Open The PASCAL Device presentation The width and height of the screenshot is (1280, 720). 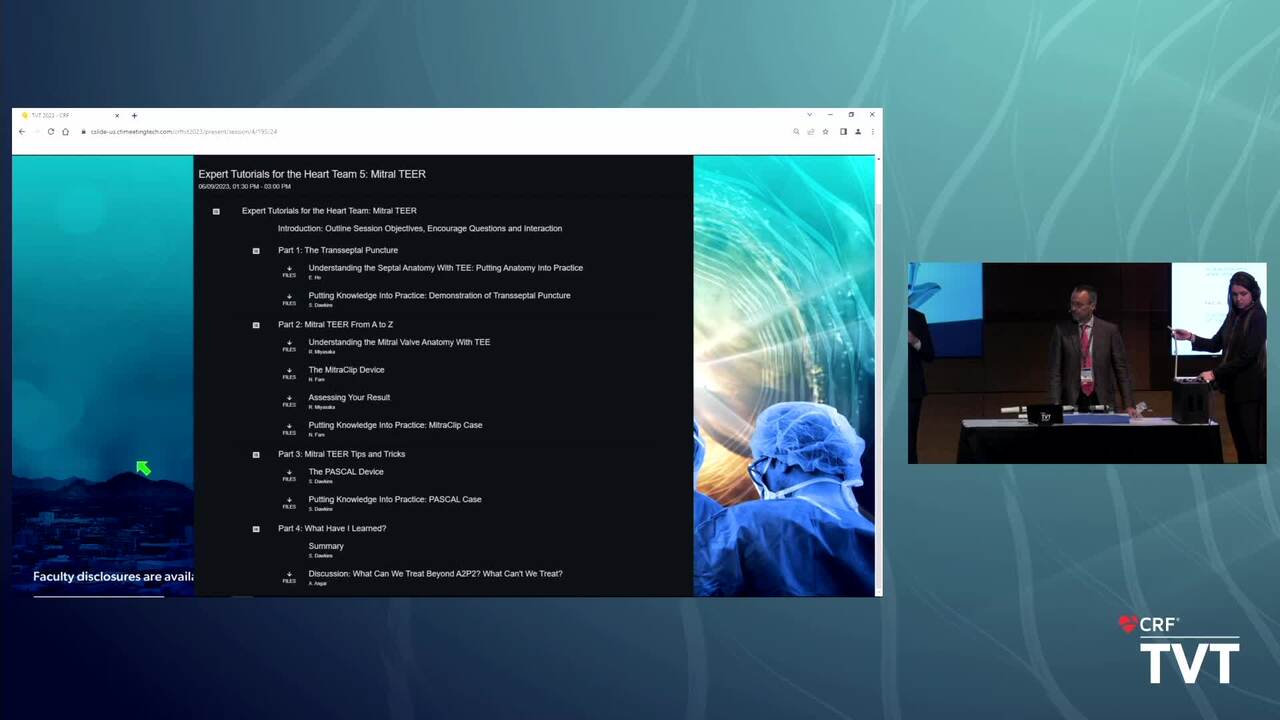(346, 472)
